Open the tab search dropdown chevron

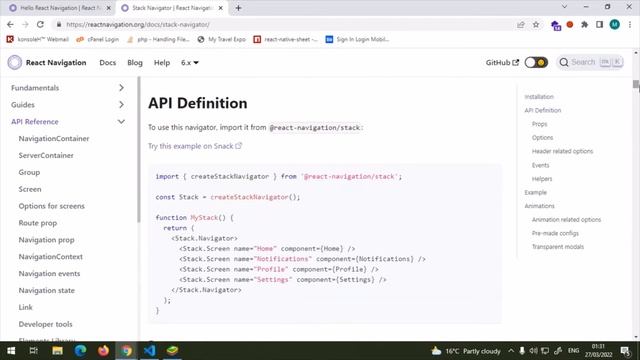pyautogui.click(x=564, y=7)
